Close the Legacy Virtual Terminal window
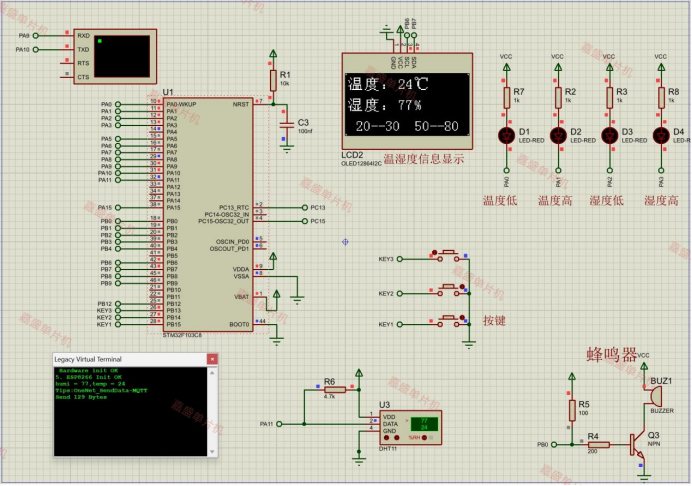 click(212, 359)
